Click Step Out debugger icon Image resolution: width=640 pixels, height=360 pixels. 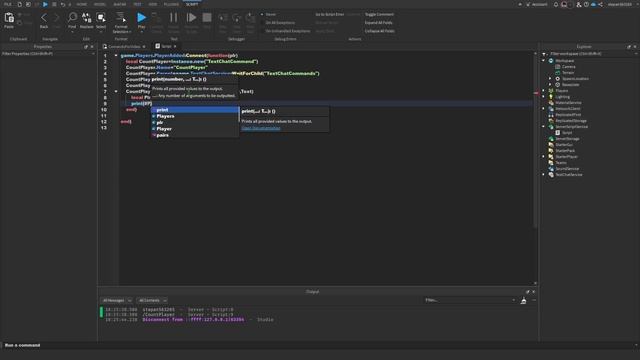pos(250,18)
